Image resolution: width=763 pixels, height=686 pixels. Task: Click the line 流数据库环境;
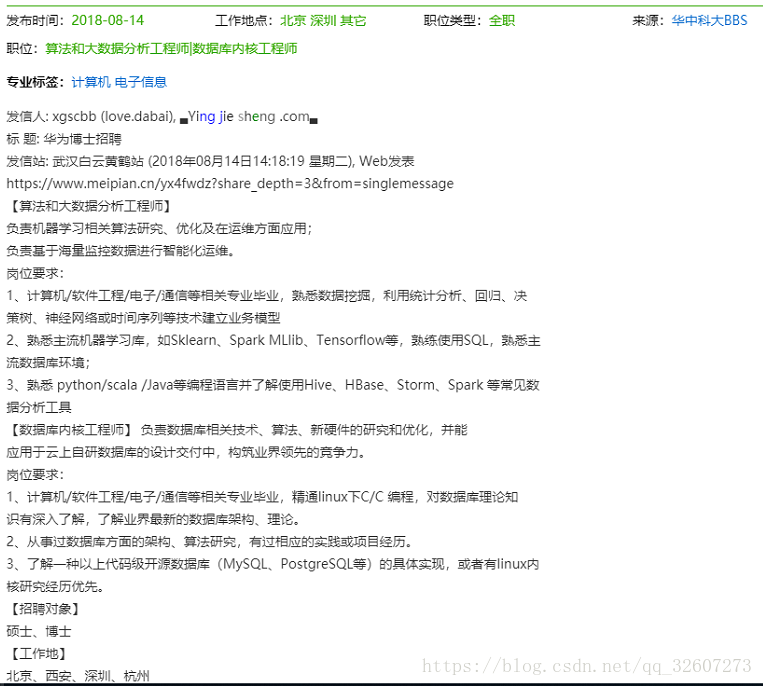pos(48,363)
